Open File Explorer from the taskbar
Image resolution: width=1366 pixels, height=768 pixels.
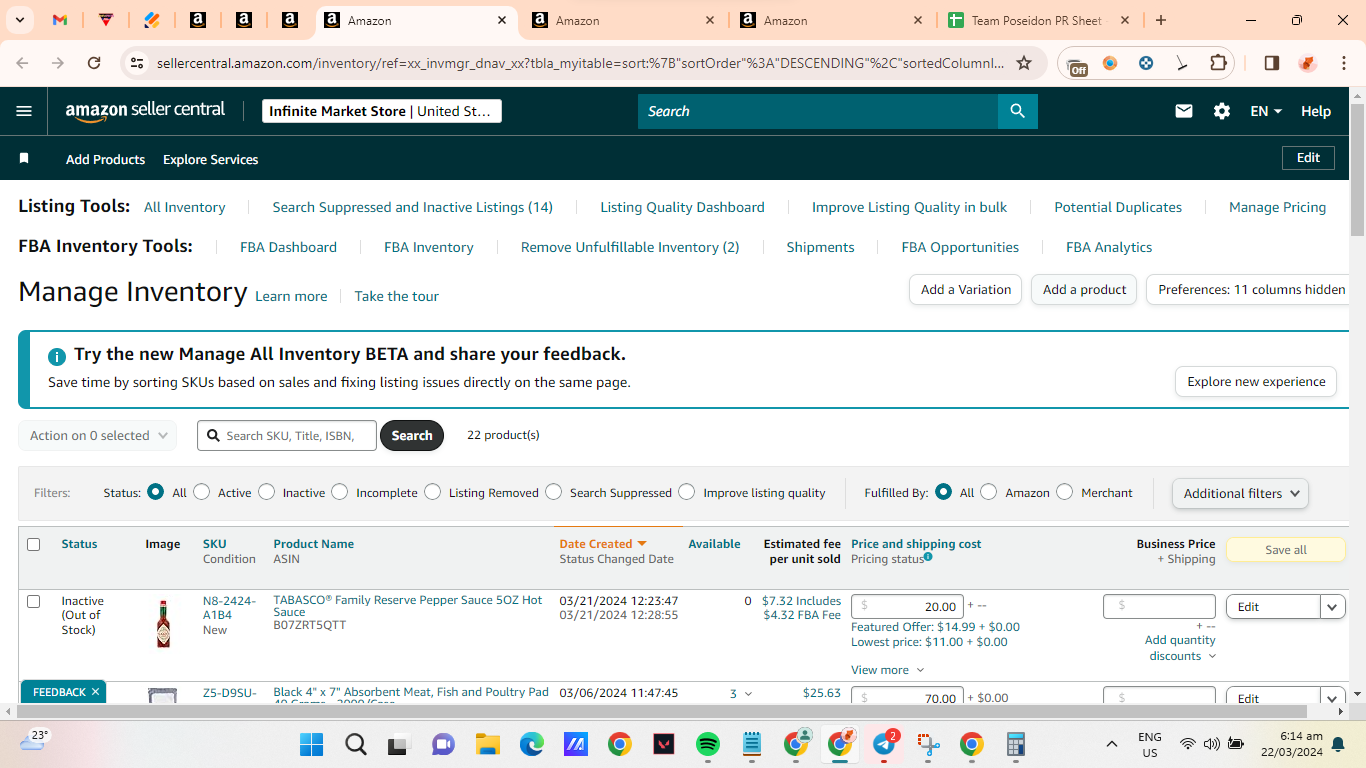pyautogui.click(x=487, y=744)
